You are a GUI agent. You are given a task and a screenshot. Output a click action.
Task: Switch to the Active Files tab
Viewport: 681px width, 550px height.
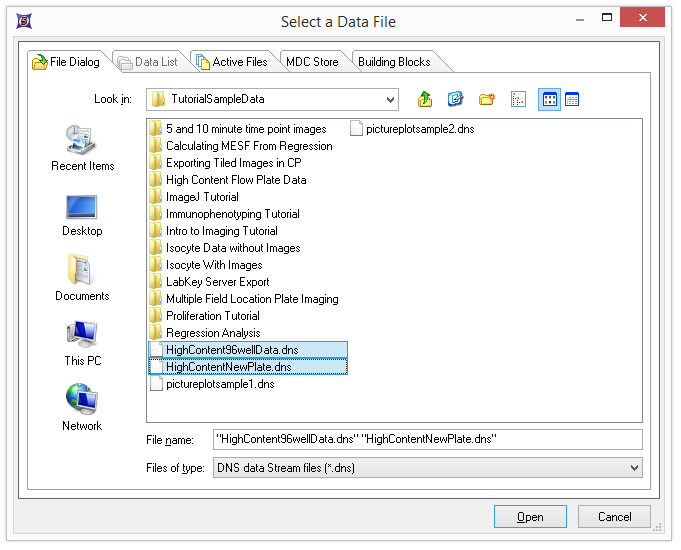(x=232, y=62)
